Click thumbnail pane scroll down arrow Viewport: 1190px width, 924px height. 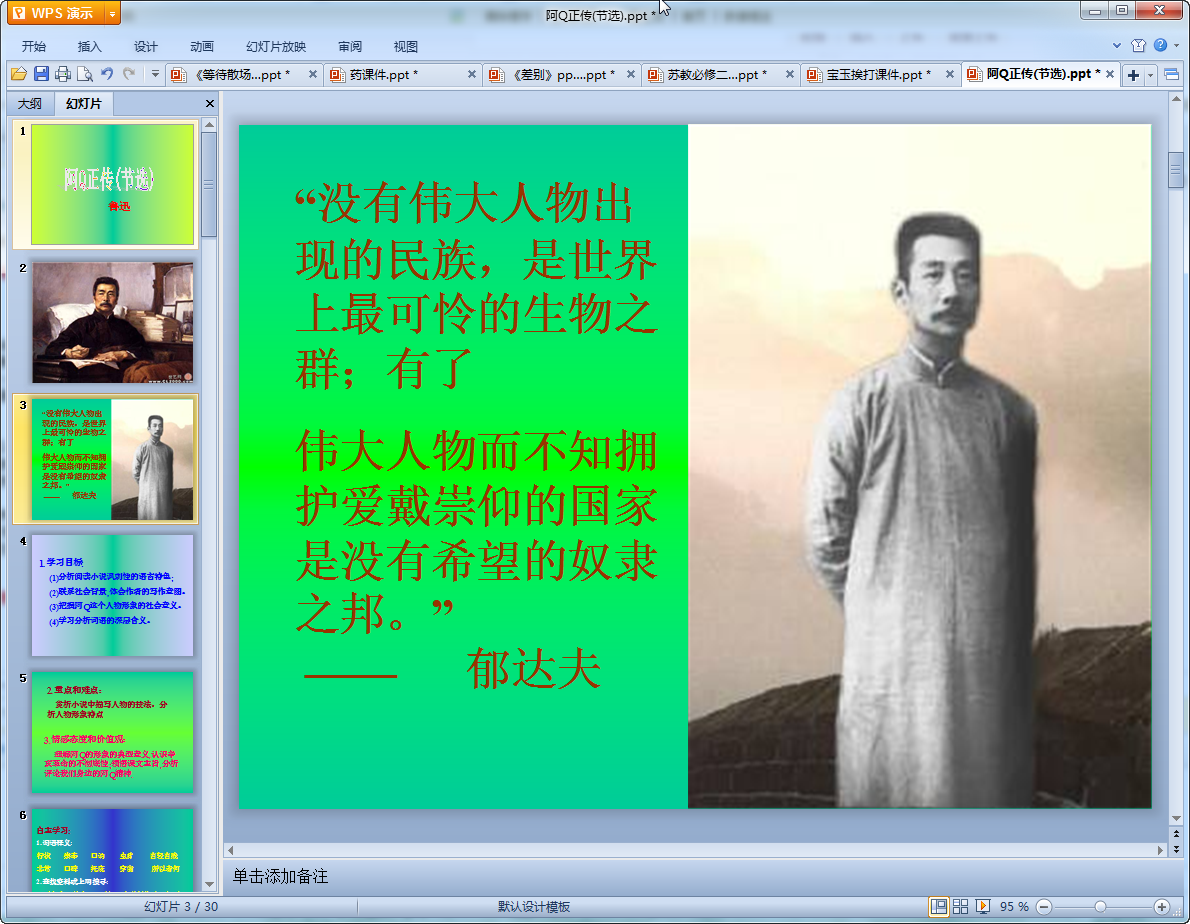(x=209, y=885)
